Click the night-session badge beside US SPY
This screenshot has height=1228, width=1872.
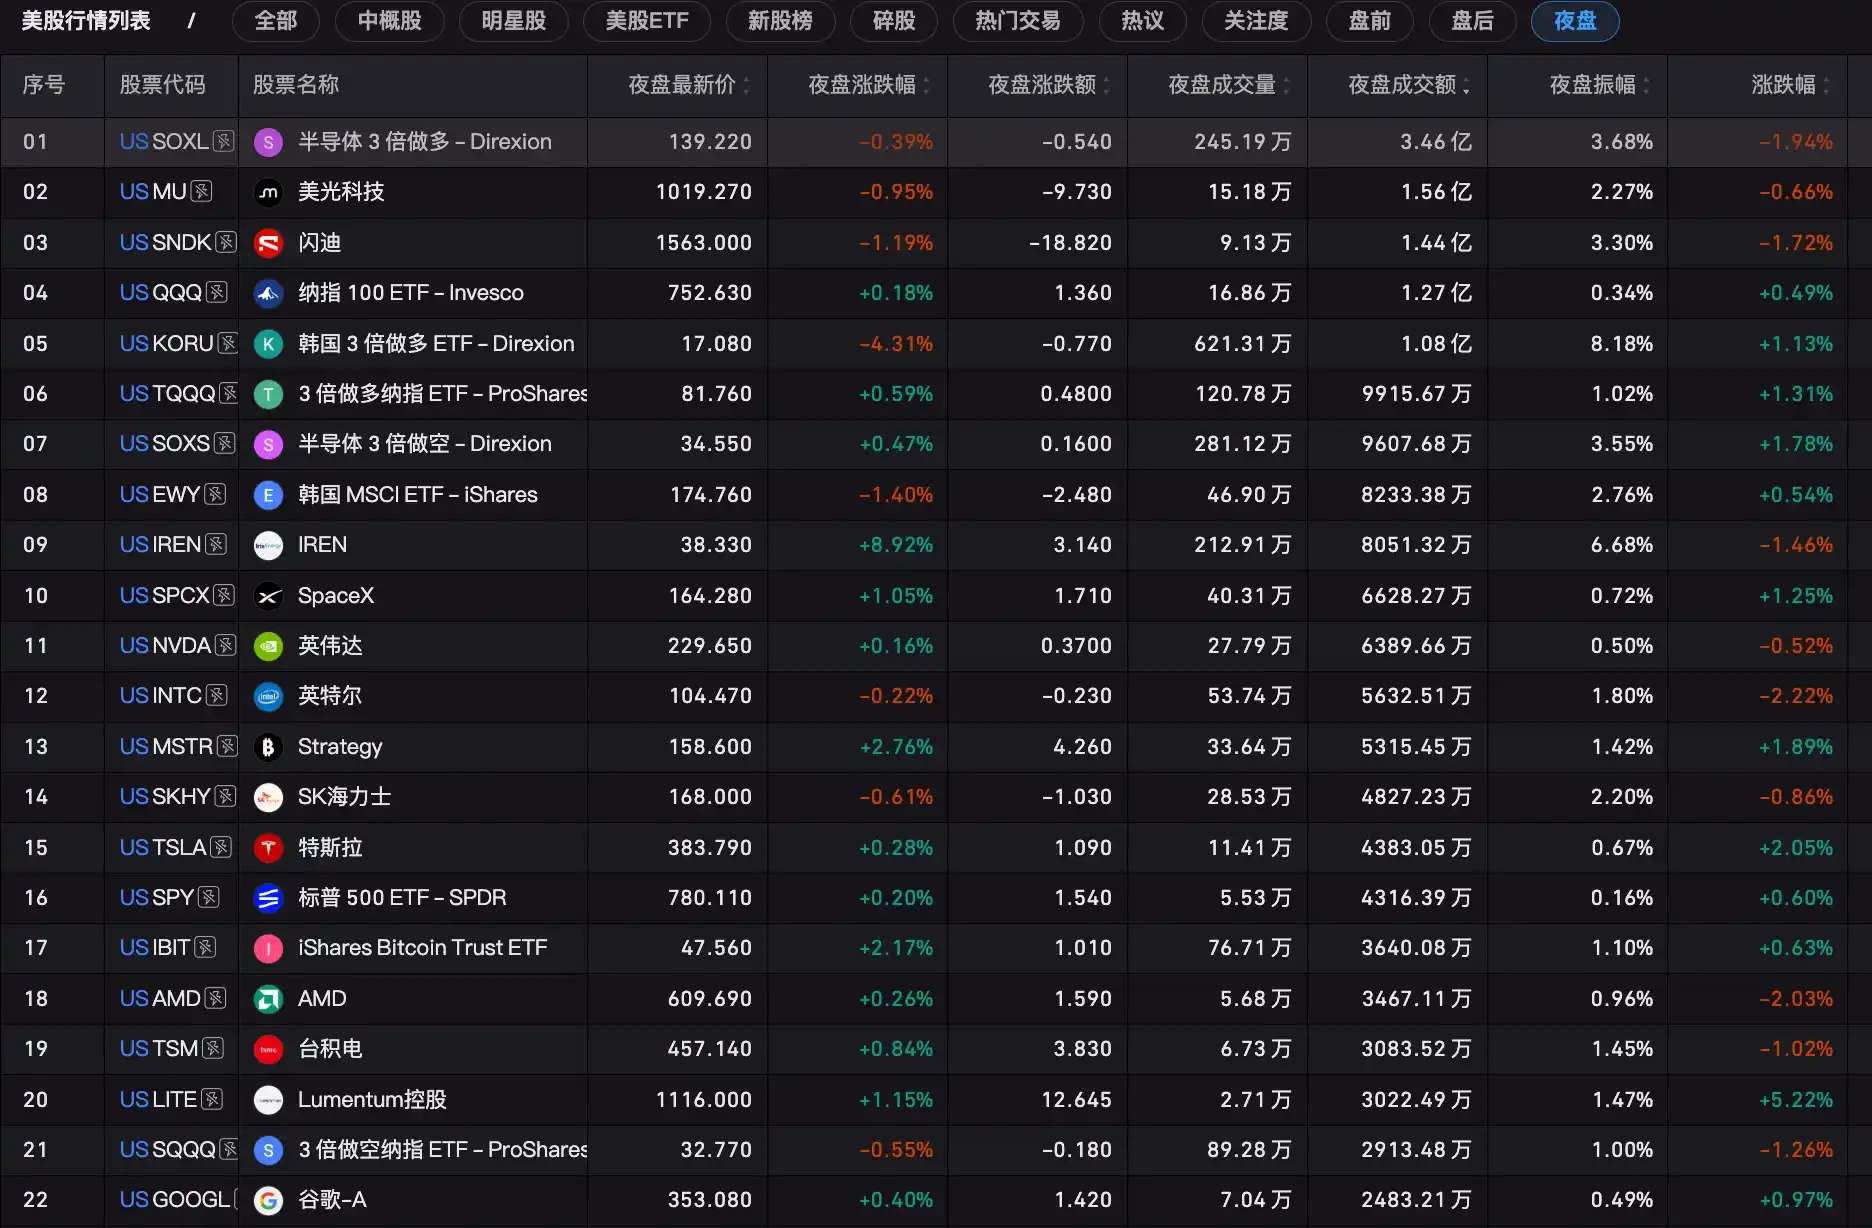click(208, 897)
